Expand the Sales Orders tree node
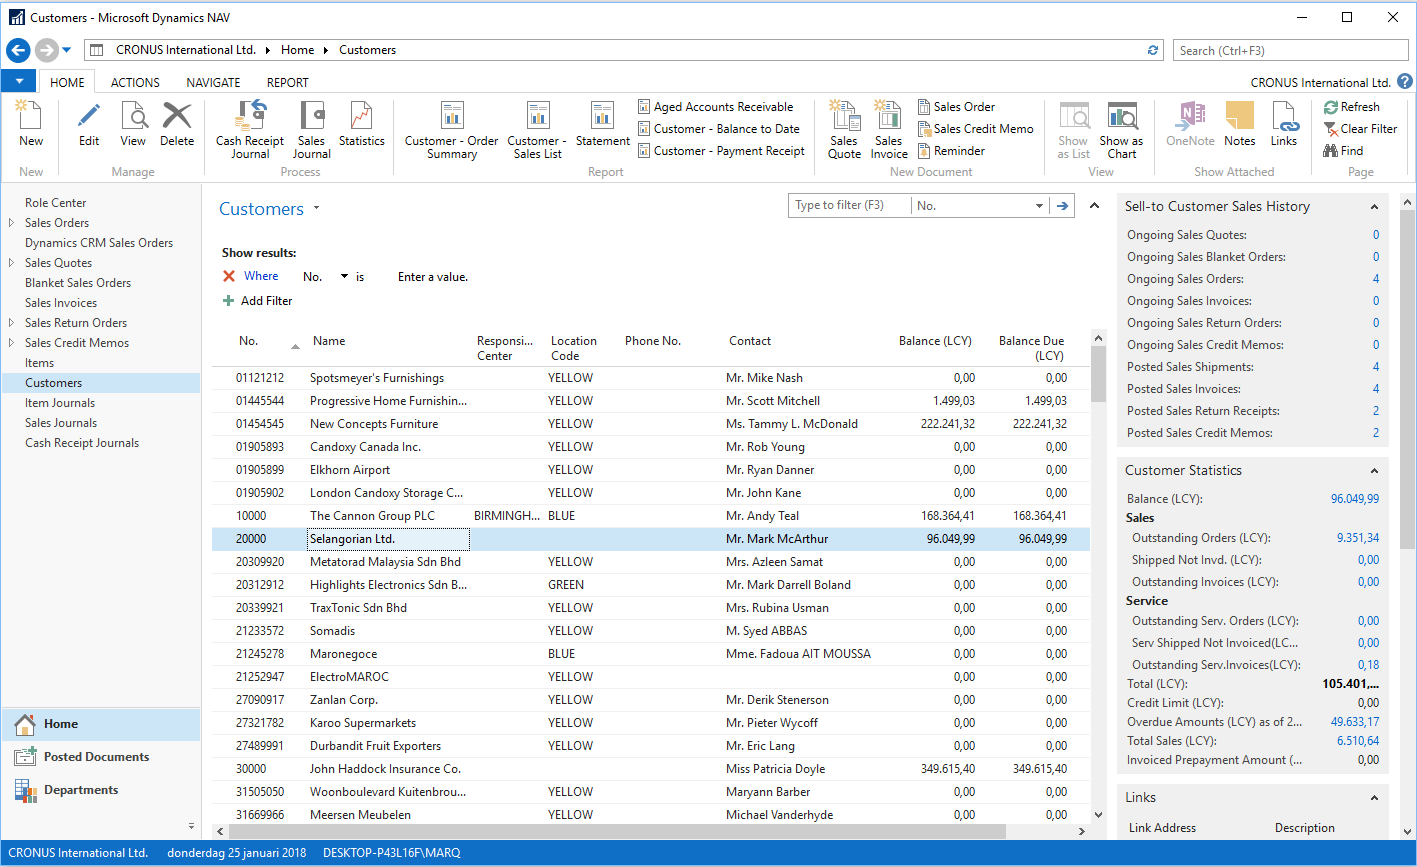Screen dimensions: 1417x867 tap(12, 223)
